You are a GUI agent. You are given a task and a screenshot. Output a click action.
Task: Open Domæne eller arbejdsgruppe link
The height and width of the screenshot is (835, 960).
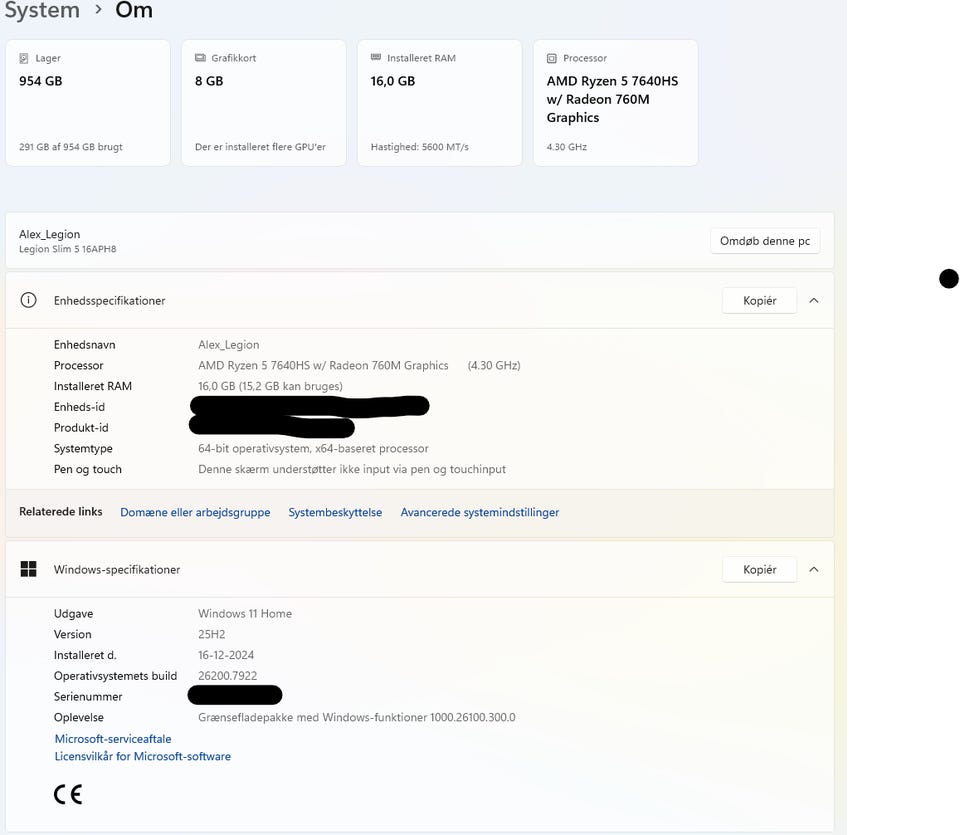pyautogui.click(x=195, y=512)
